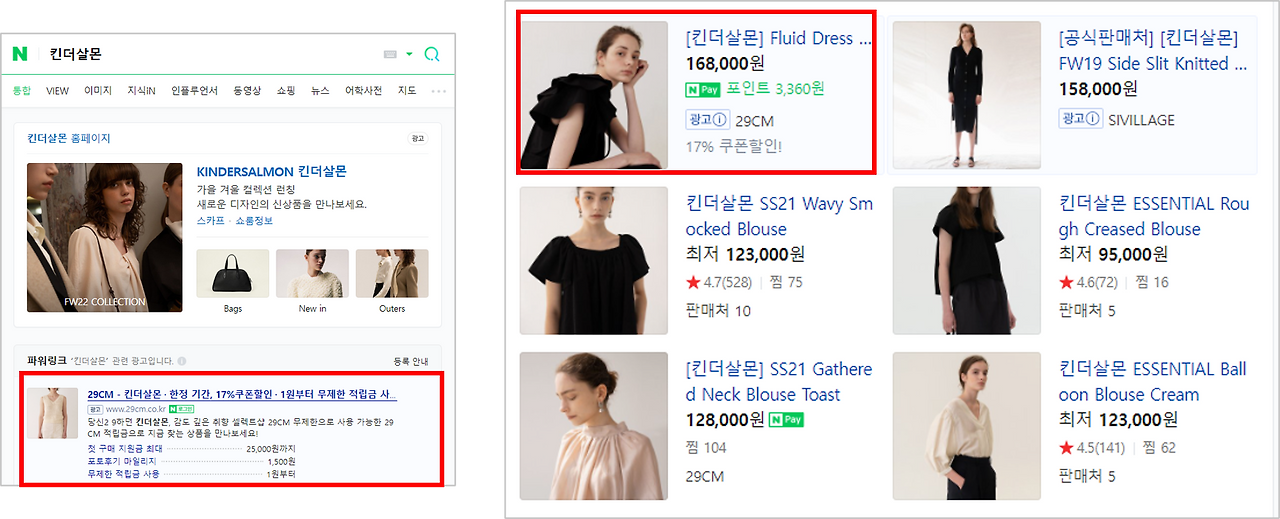The height and width of the screenshot is (519, 1280).
Task: Open the 등록 안내 link
Action: pos(411,361)
